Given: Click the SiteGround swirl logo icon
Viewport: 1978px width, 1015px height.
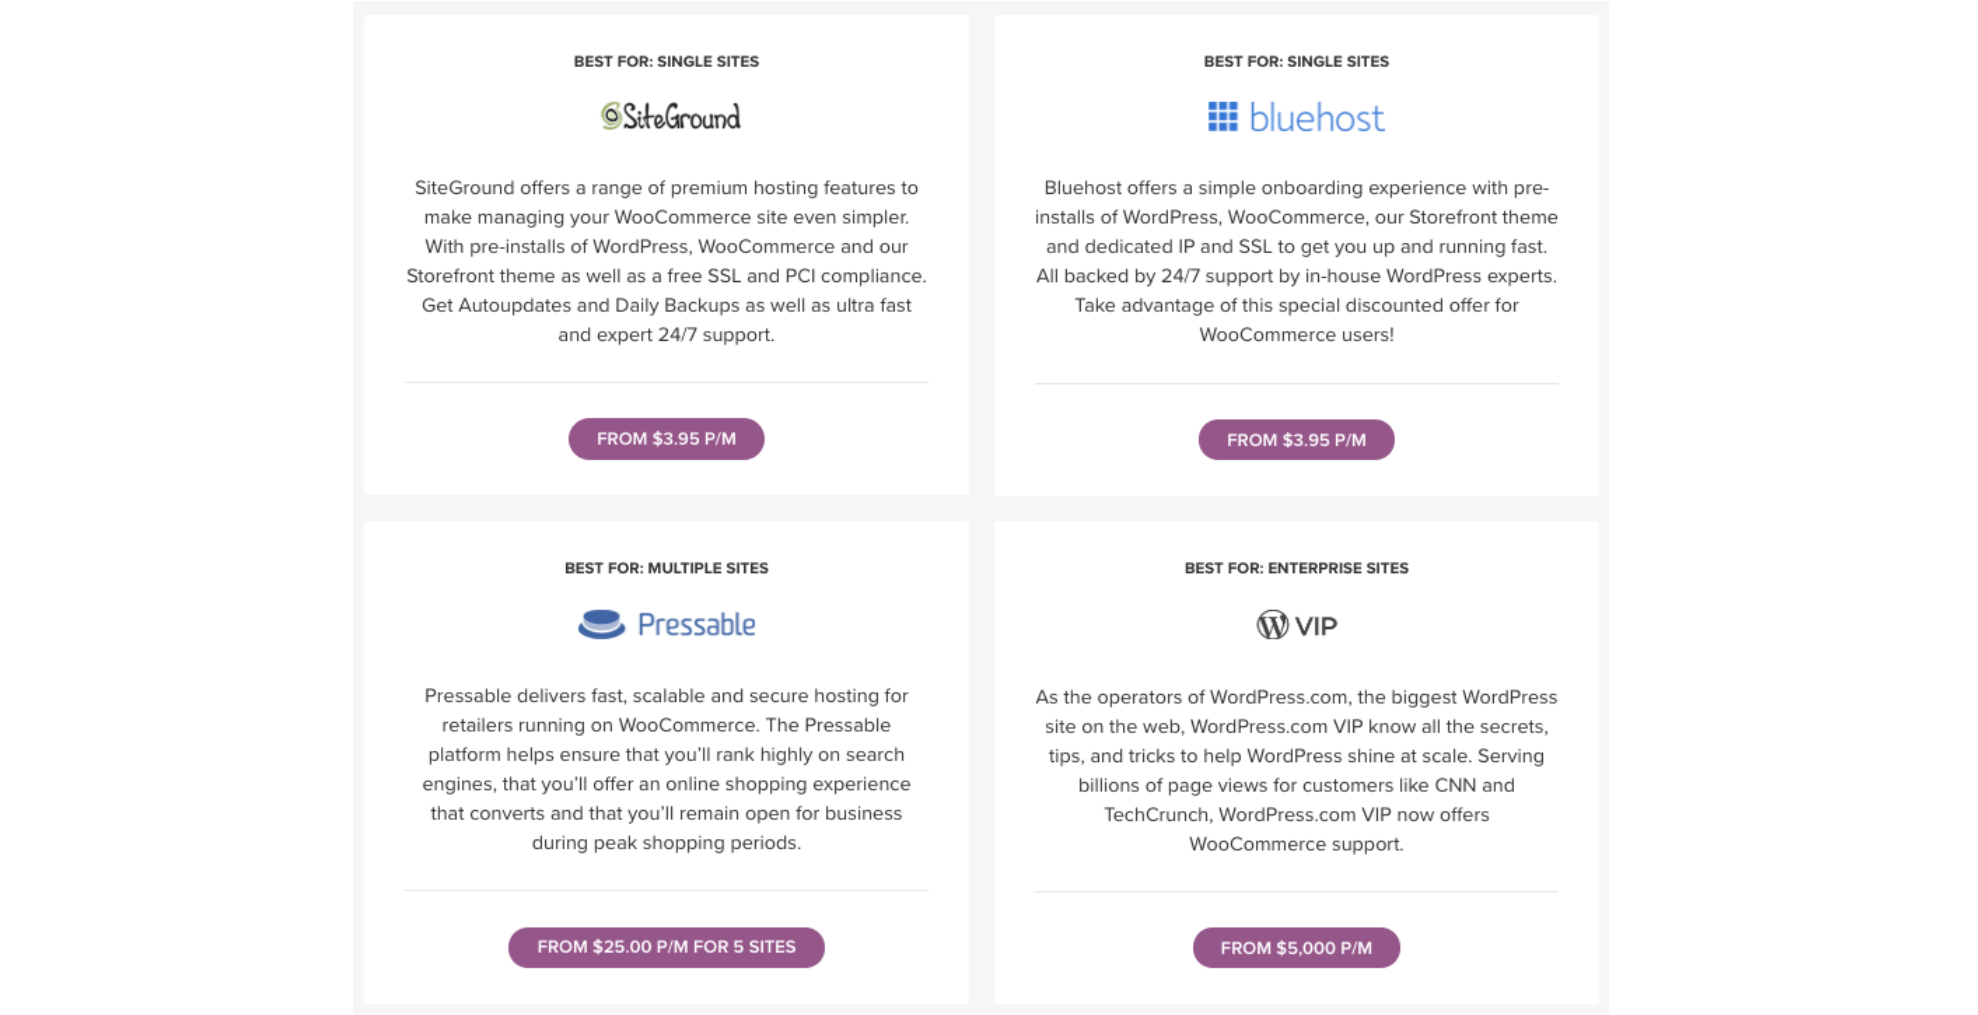Looking at the screenshot, I should tap(611, 117).
